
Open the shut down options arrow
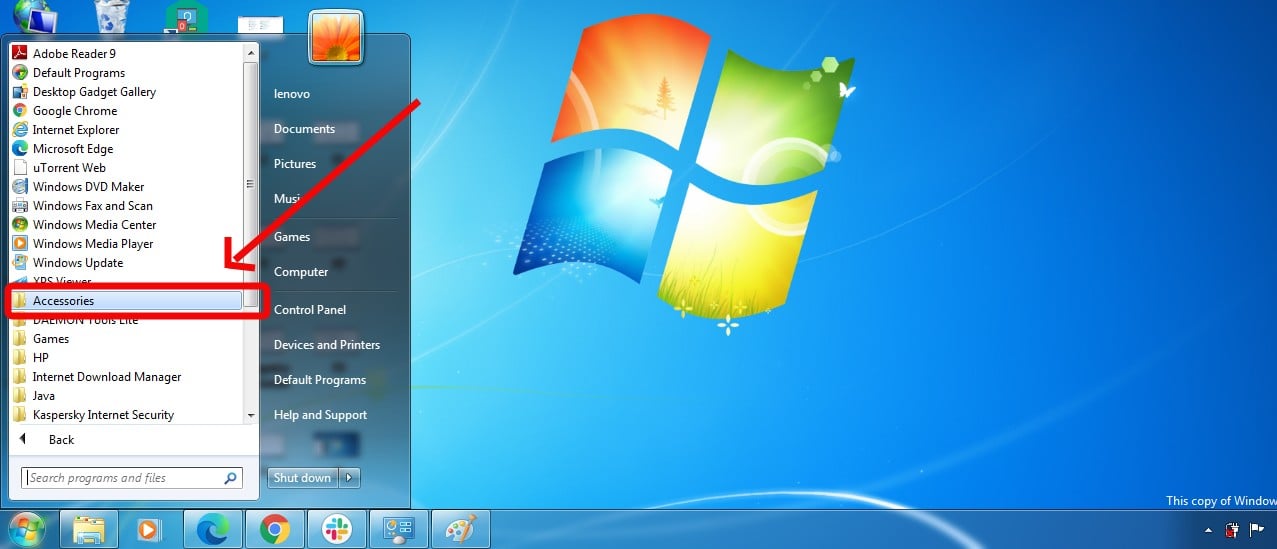[350, 478]
